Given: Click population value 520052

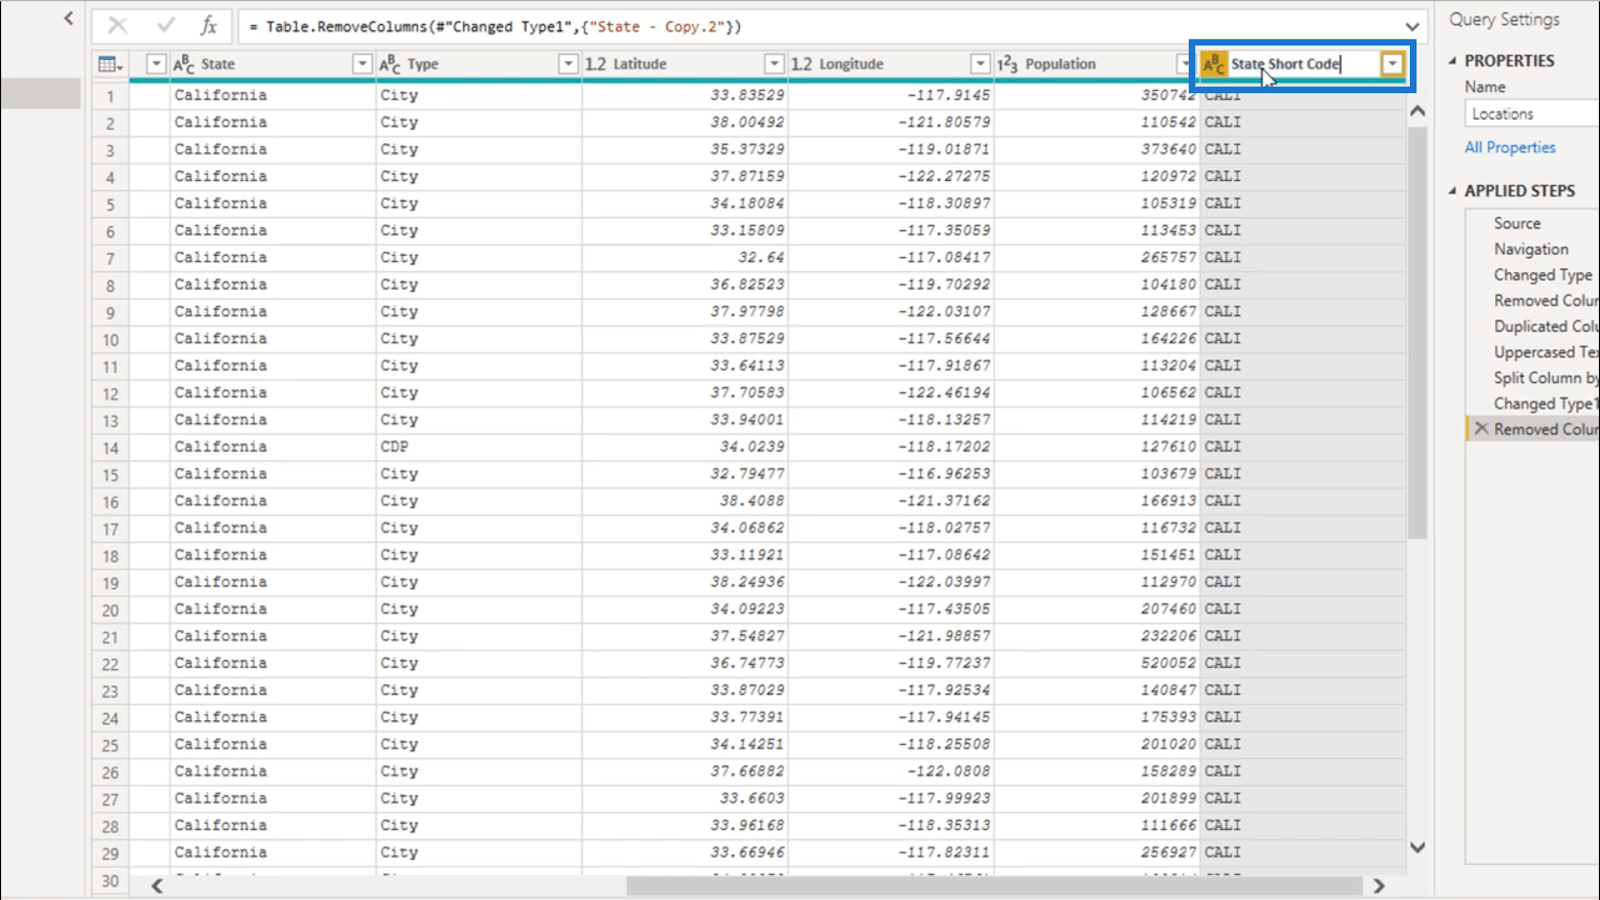Looking at the screenshot, I should (1168, 663).
